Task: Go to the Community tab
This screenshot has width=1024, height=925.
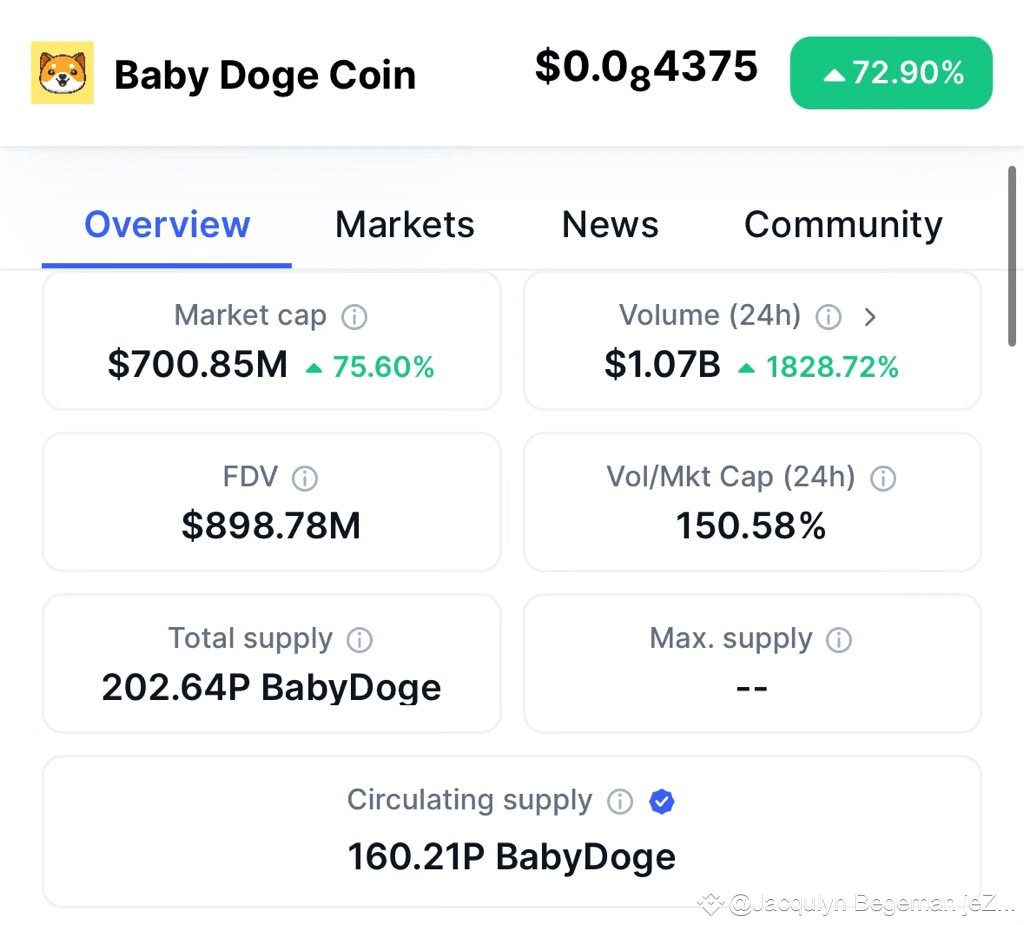Action: coord(843,225)
